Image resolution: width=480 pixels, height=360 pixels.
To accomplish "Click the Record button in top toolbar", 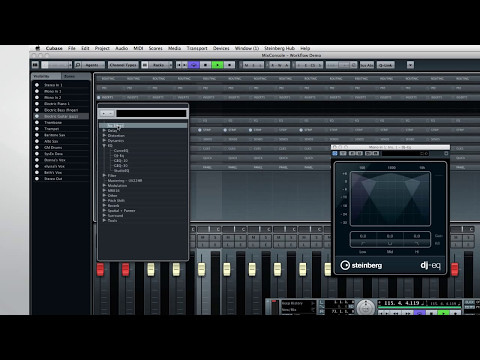I will click(x=229, y=65).
